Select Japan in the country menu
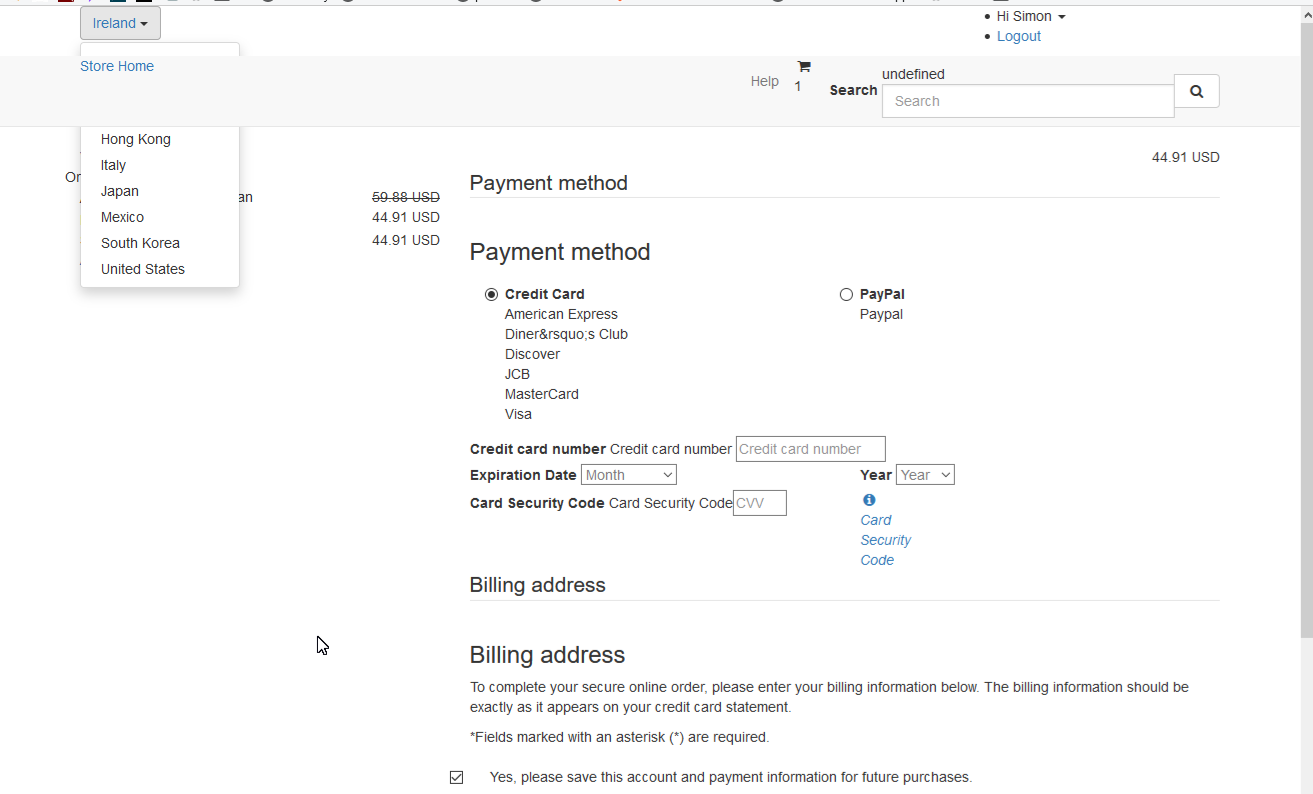Viewport: 1313px width, 794px height. (x=120, y=192)
